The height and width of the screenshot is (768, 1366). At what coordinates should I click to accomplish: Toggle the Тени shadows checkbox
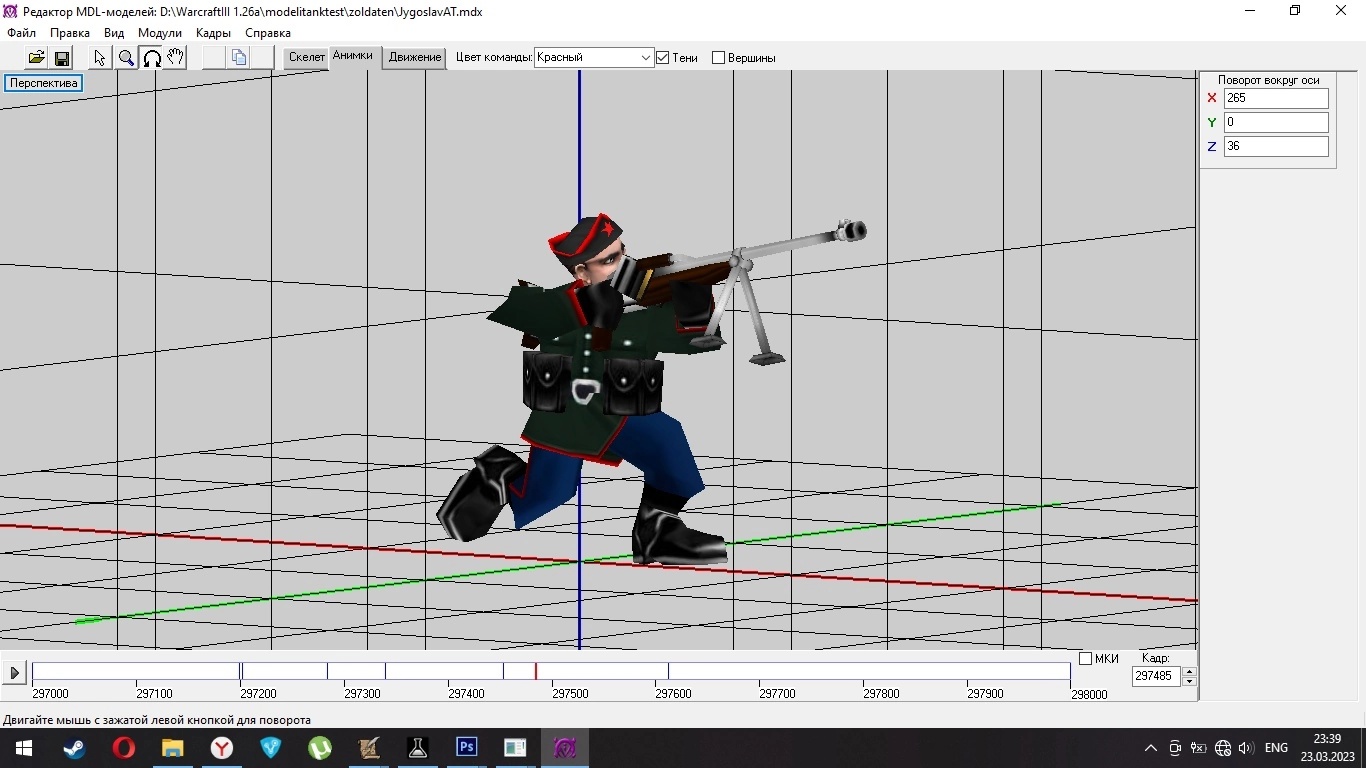(x=662, y=58)
